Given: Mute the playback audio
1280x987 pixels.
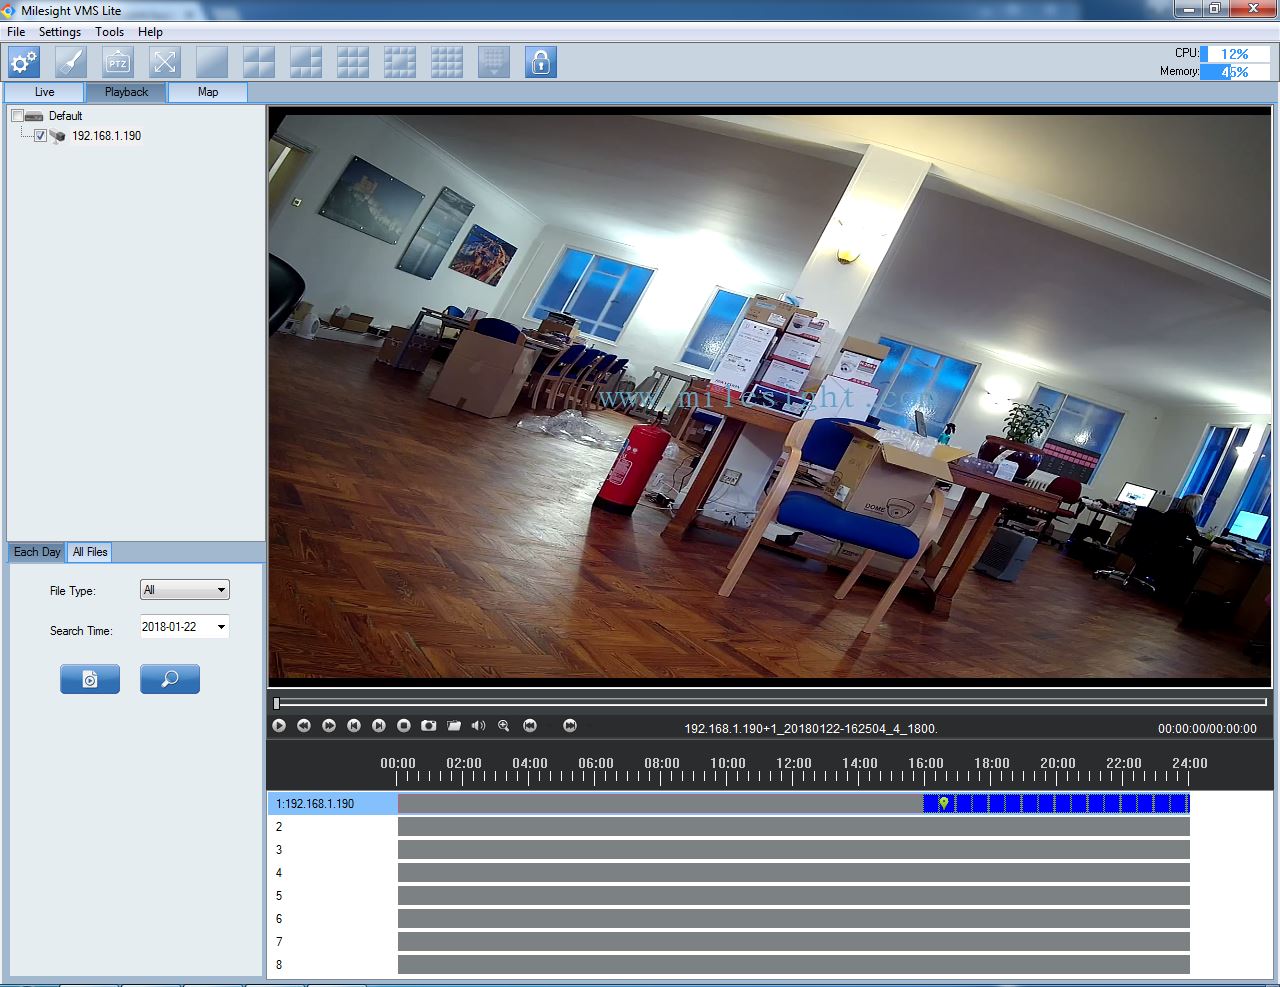Looking at the screenshot, I should (478, 726).
